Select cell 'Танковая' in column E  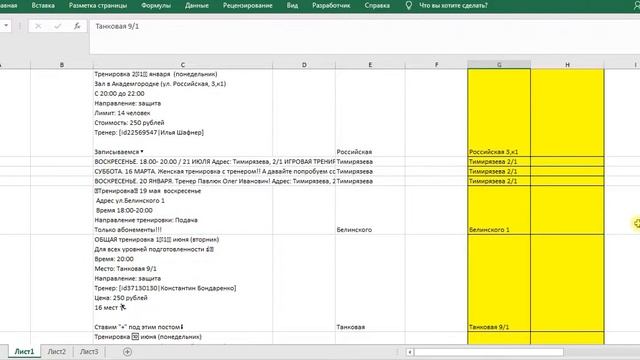[x=370, y=283]
